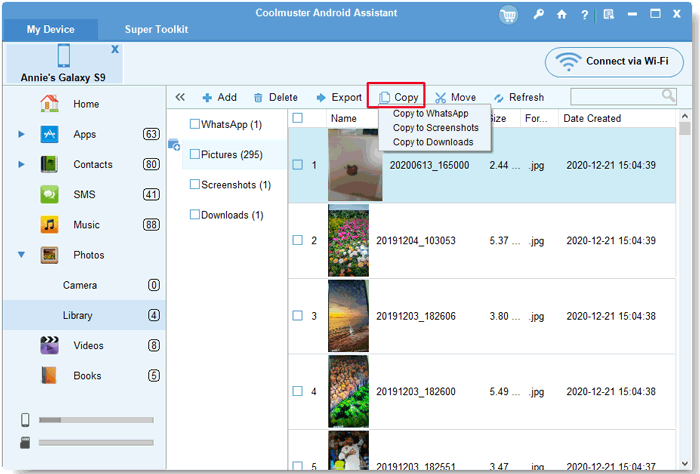Open the help question mark icon

pos(584,15)
